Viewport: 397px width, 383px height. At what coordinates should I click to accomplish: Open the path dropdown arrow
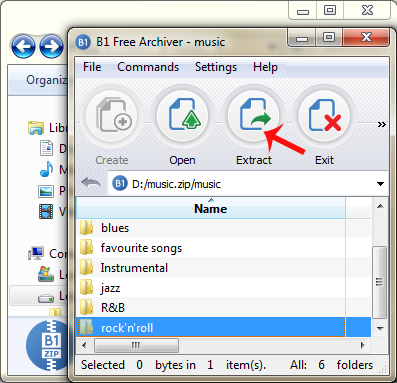[x=380, y=184]
